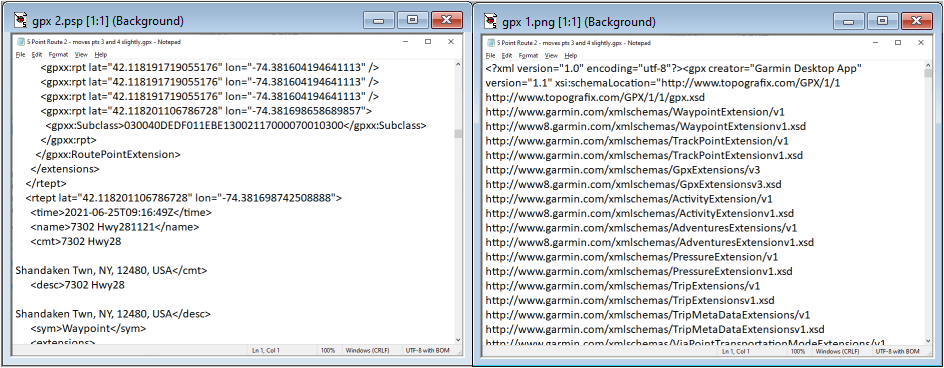Image resolution: width=944 pixels, height=368 pixels.
Task: Maximize the gpx 1.png image window
Action: pyautogui.click(x=882, y=21)
